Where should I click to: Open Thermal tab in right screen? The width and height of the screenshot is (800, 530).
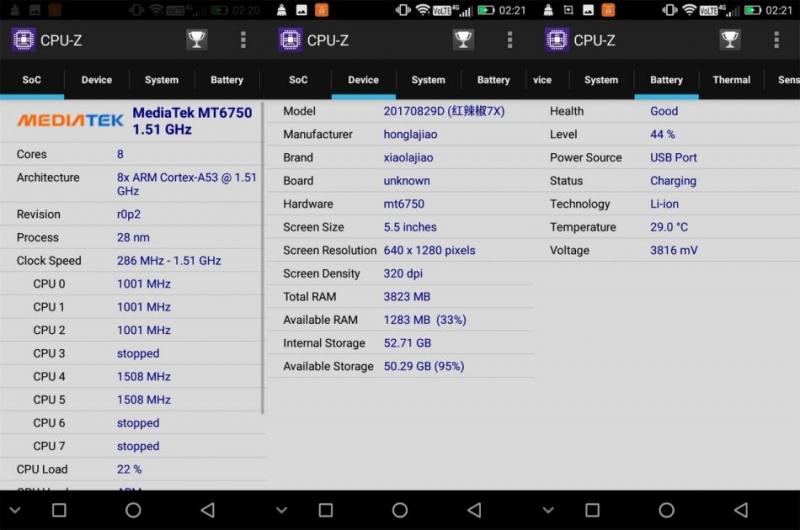tap(731, 80)
